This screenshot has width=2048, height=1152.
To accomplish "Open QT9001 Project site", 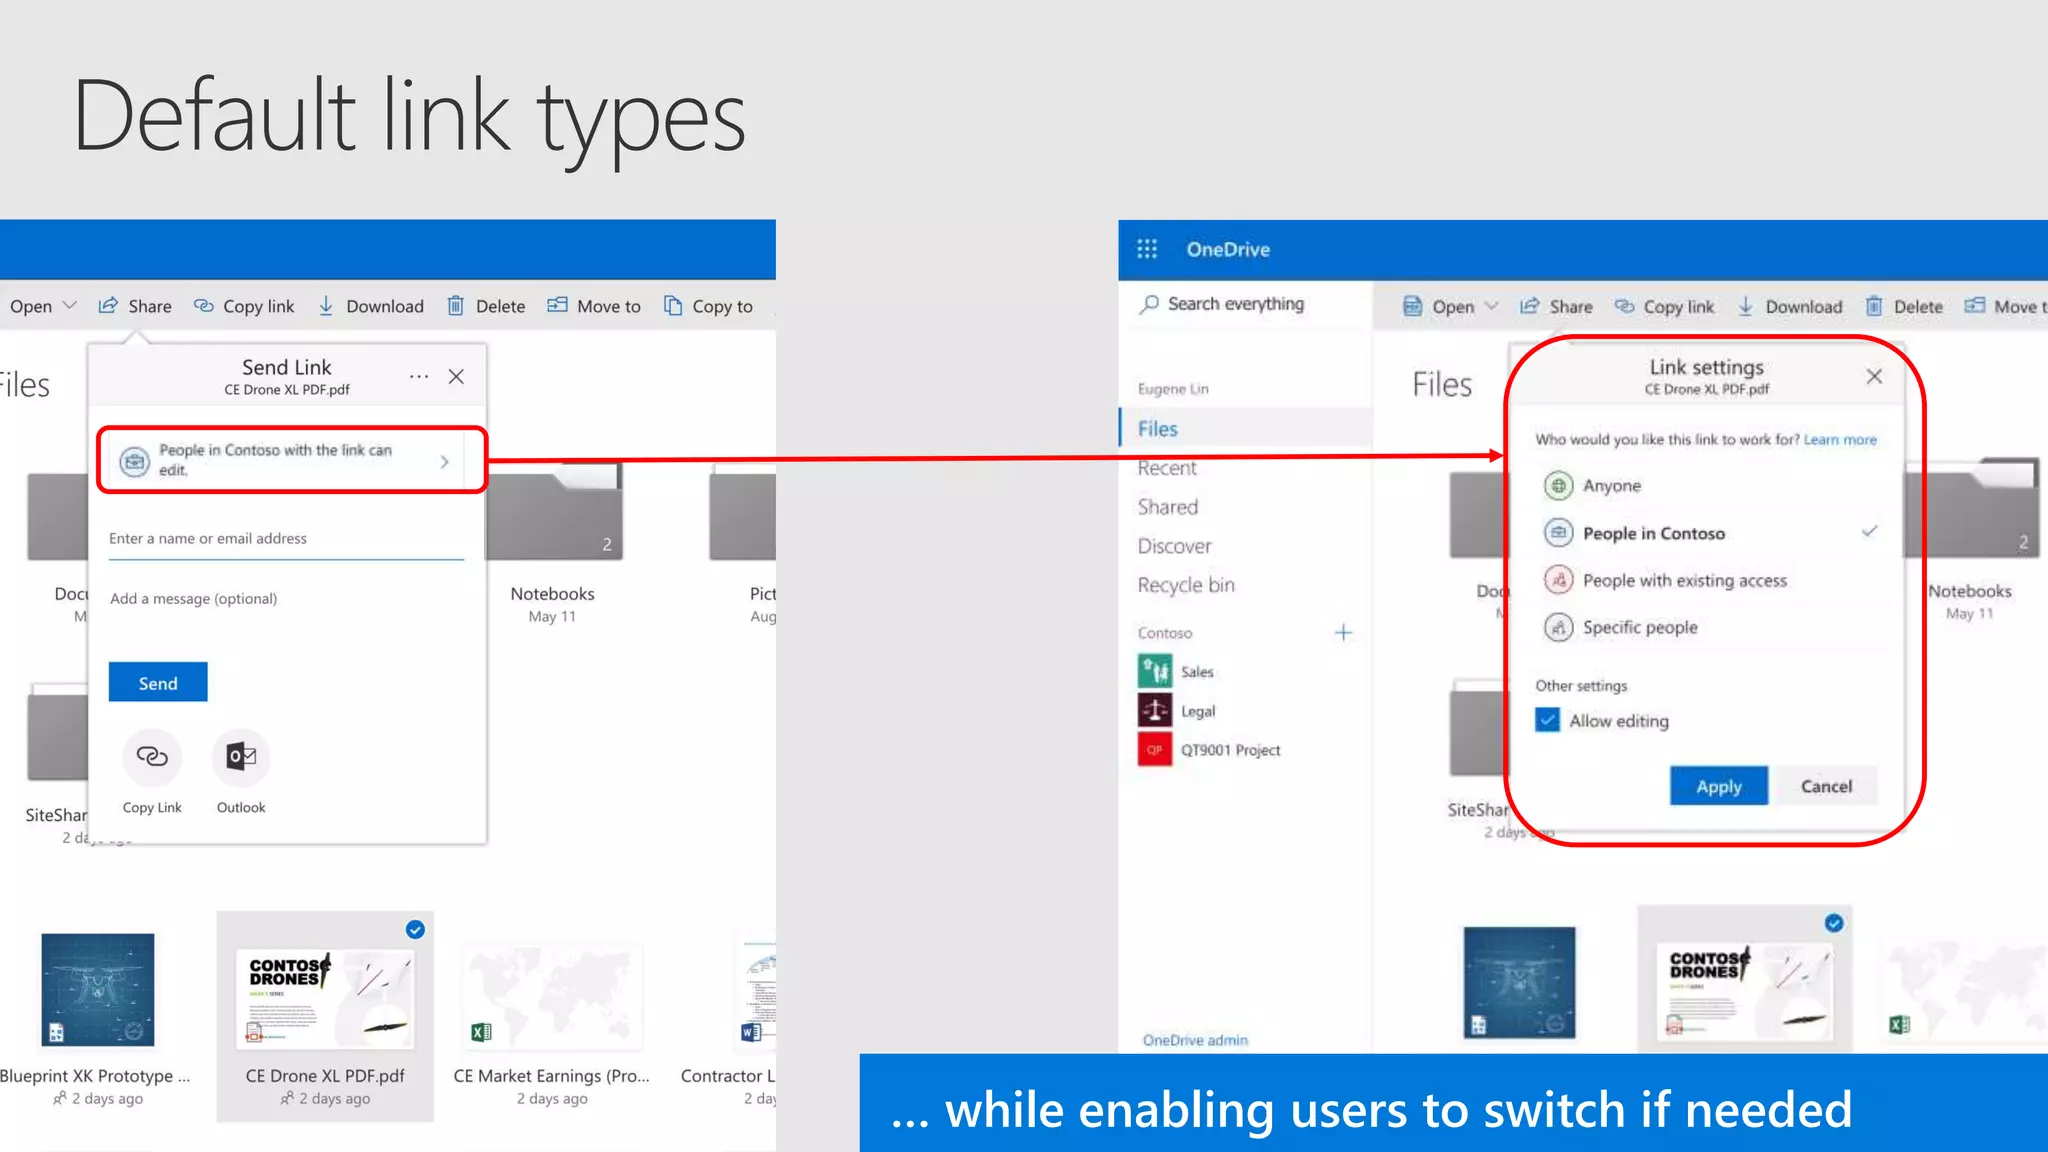I will pyautogui.click(x=1210, y=749).
